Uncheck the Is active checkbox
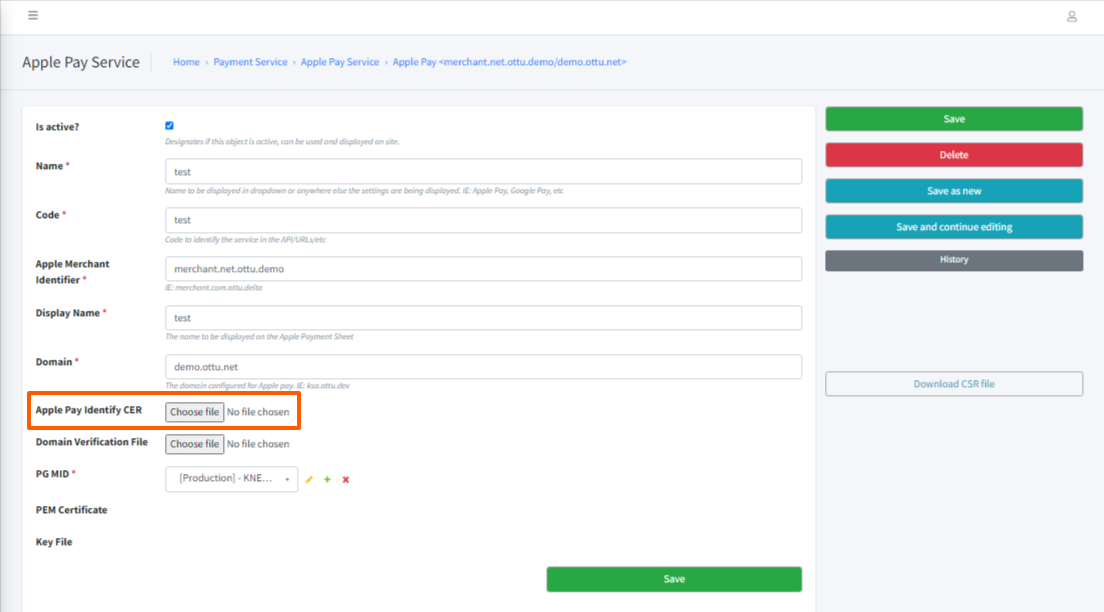 169,125
